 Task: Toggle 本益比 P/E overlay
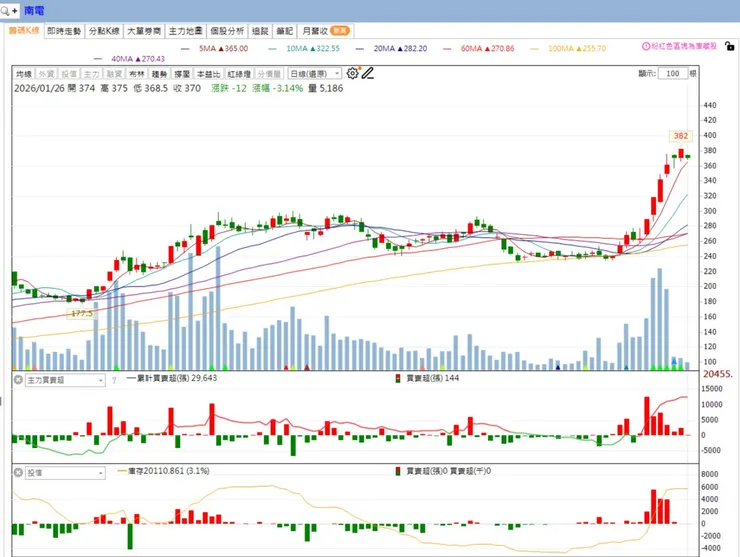[x=209, y=74]
